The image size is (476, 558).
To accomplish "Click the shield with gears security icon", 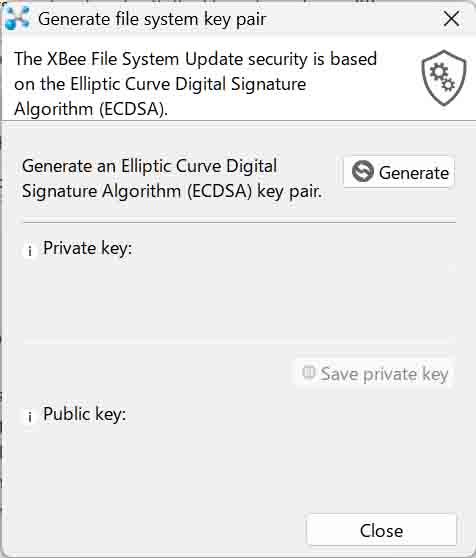I will pos(444,78).
